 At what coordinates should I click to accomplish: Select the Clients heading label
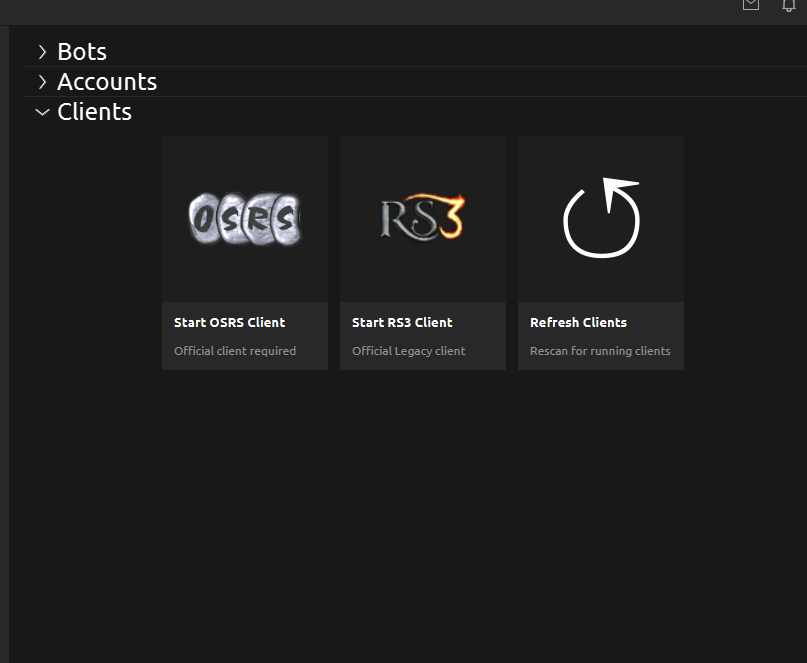(95, 112)
